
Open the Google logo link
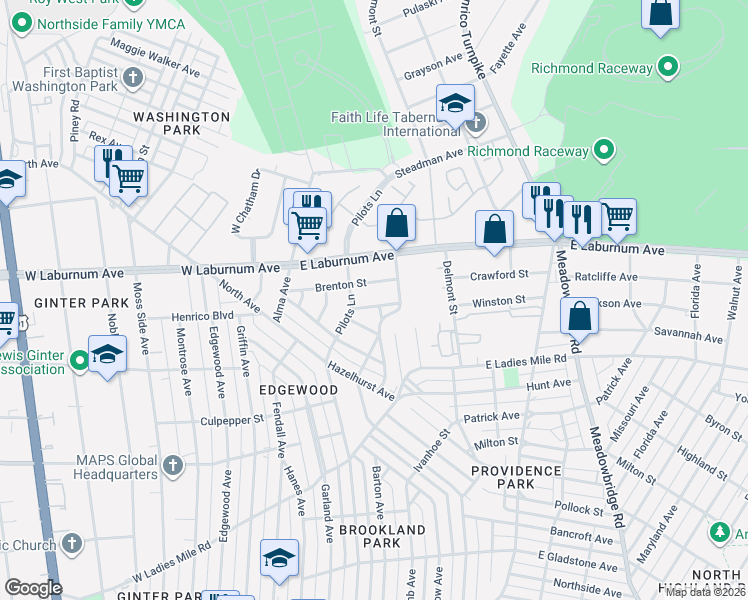click(x=33, y=588)
